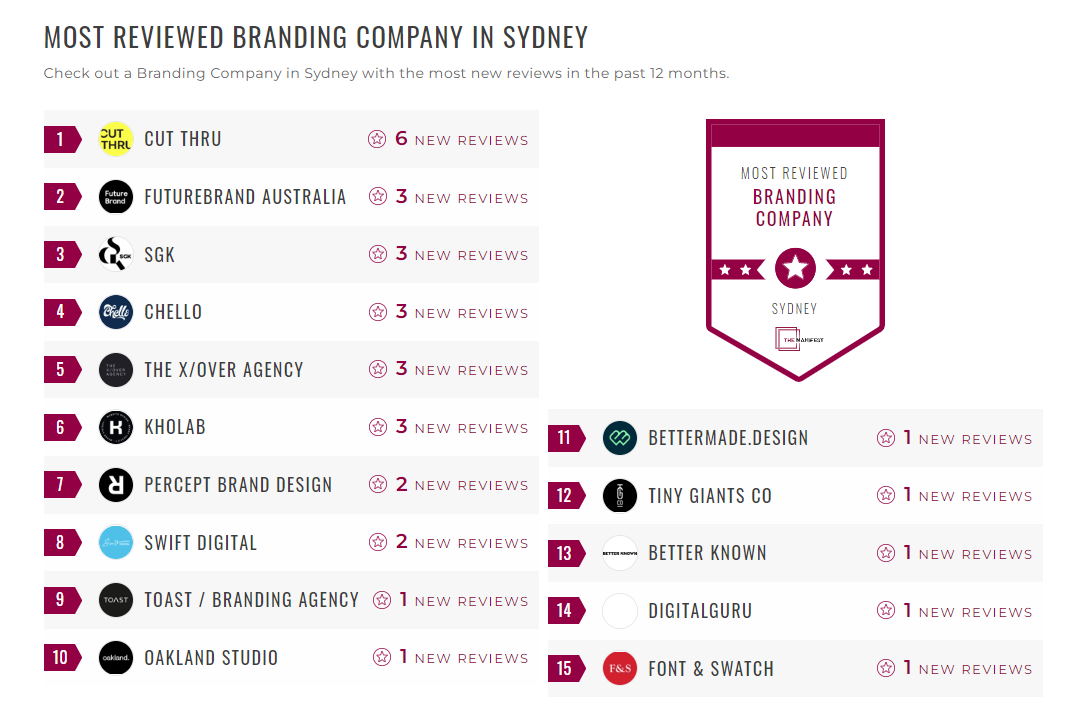Click the Kholab logo icon

coord(116,427)
